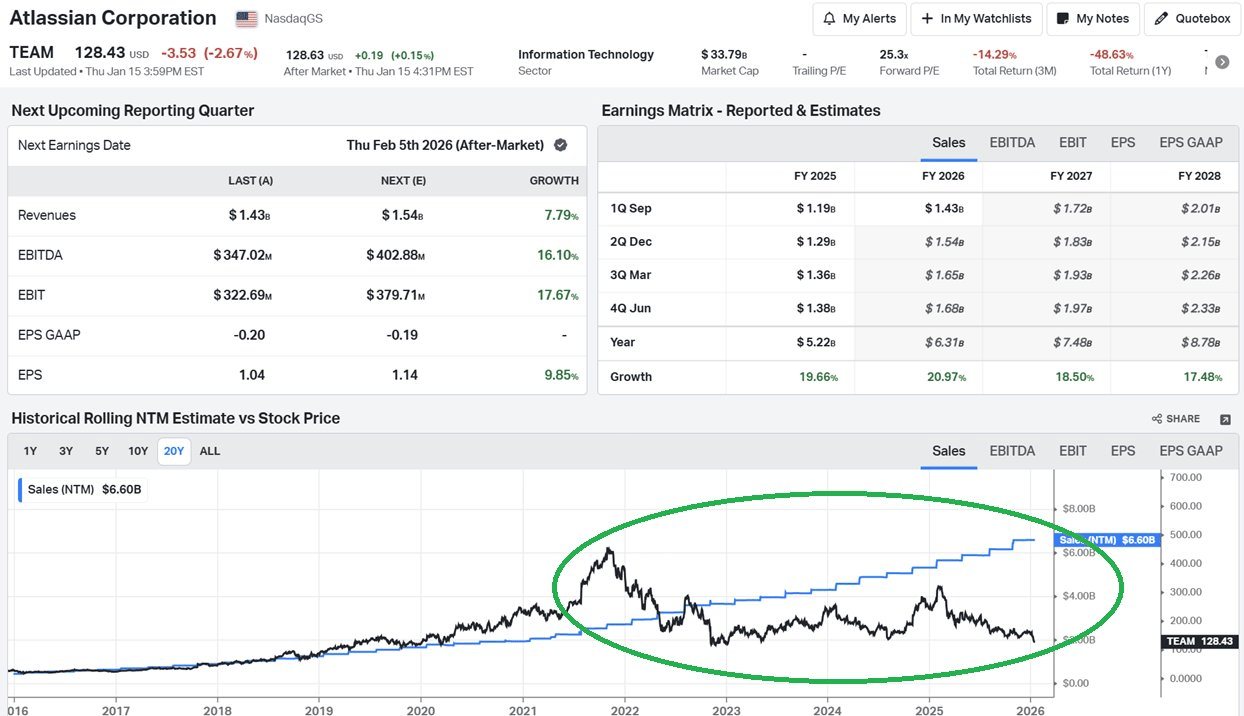Viewport: 1244px width, 716px height.
Task: Click the blue Sales (NTM) $6.60B axis label
Action: coord(1106,540)
